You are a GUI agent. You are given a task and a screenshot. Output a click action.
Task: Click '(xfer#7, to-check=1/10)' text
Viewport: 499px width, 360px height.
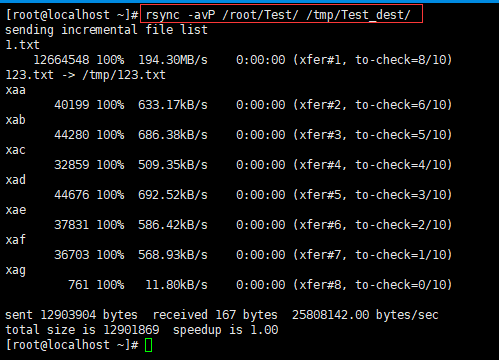pyautogui.click(x=373, y=255)
